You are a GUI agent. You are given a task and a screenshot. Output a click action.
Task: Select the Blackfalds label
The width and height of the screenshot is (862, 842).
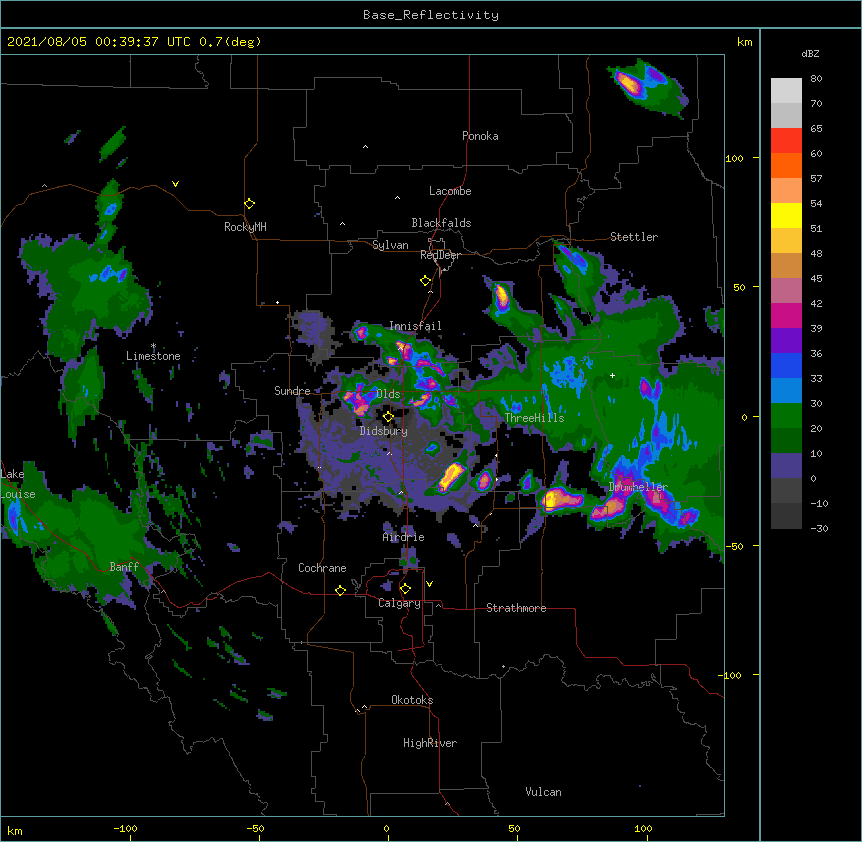(x=441, y=223)
